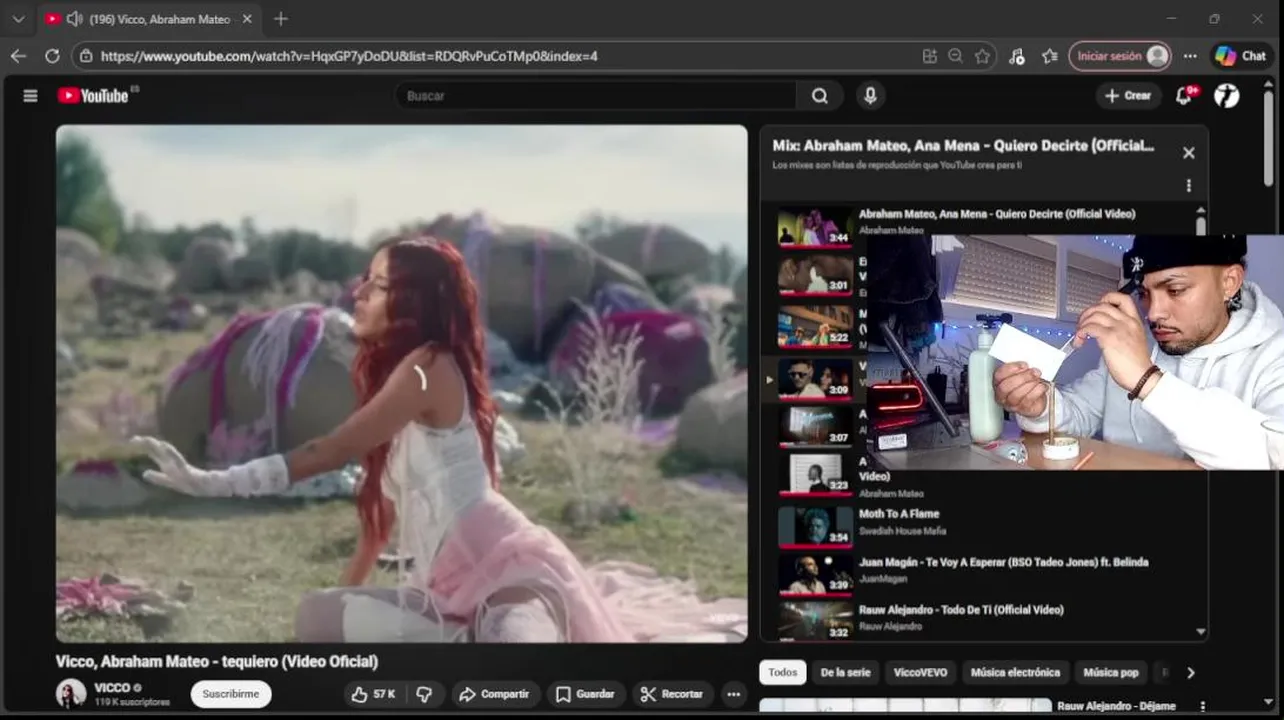Select the ViccoVEVO filter chip
The height and width of the screenshot is (720, 1284).
[920, 672]
